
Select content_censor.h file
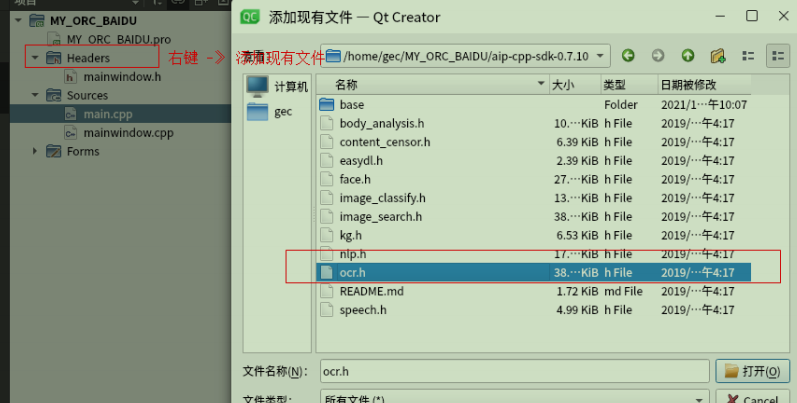(533, 142)
